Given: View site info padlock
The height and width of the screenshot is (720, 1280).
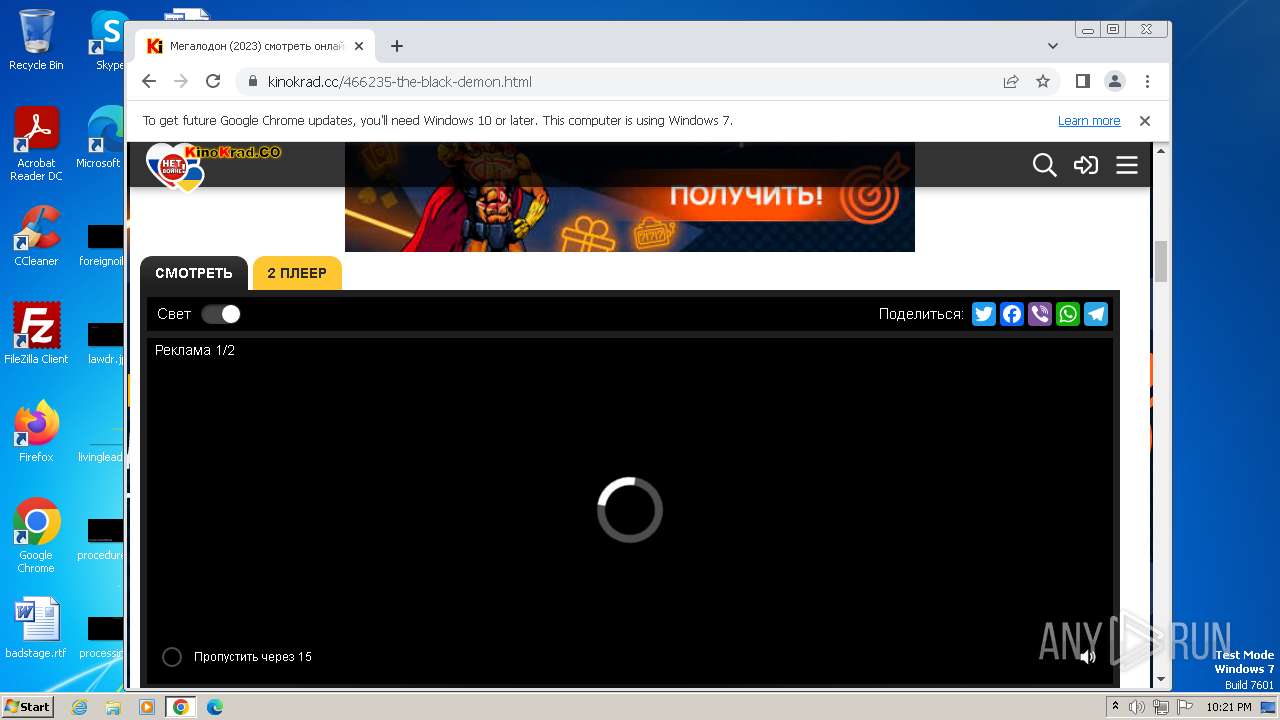Looking at the screenshot, I should pos(252,82).
